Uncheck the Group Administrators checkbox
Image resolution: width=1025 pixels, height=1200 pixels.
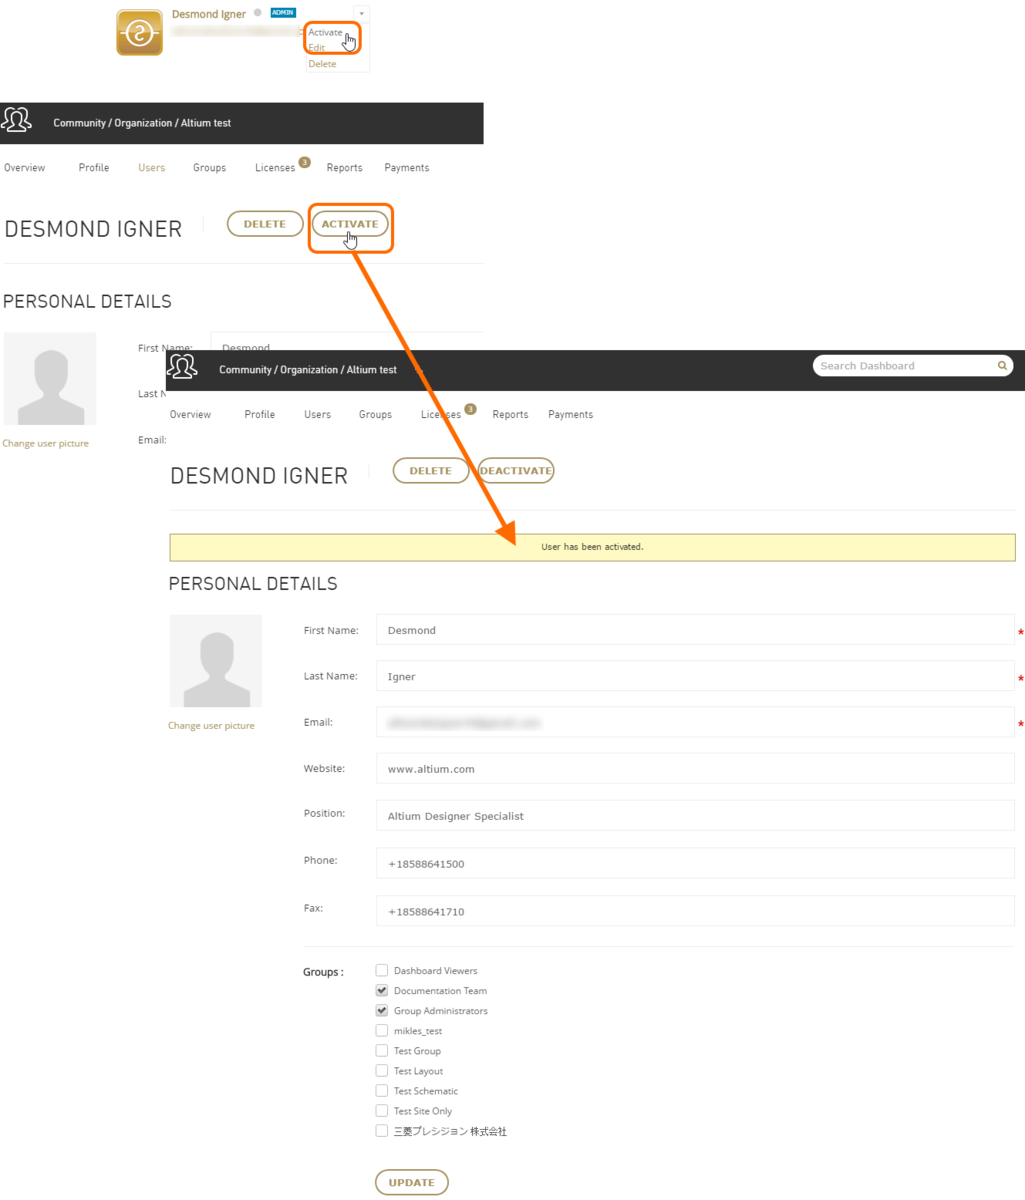click(x=382, y=1010)
